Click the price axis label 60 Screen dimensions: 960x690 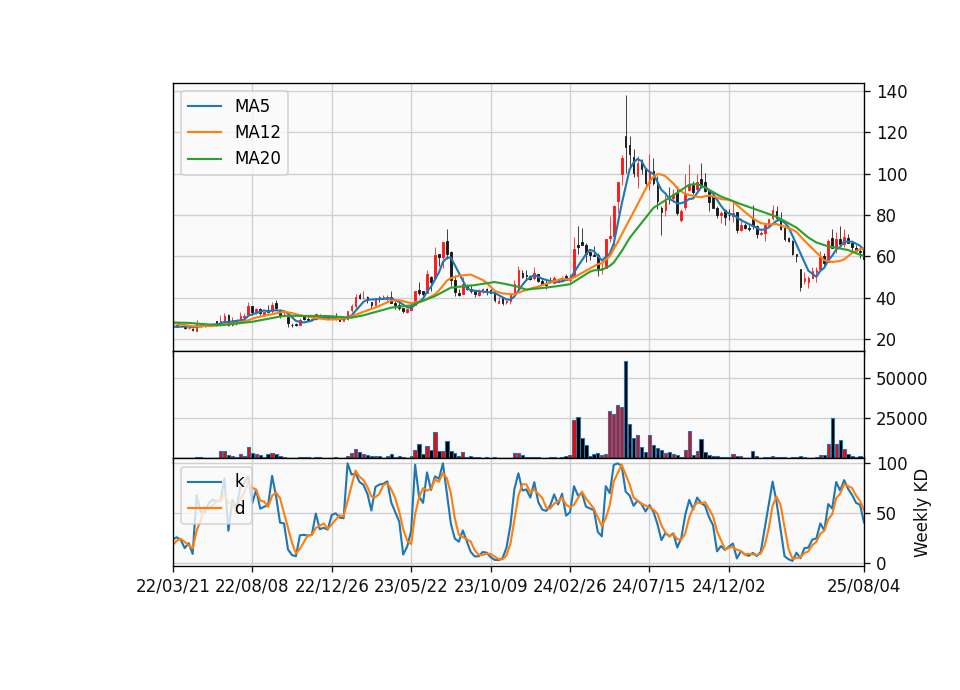point(887,257)
